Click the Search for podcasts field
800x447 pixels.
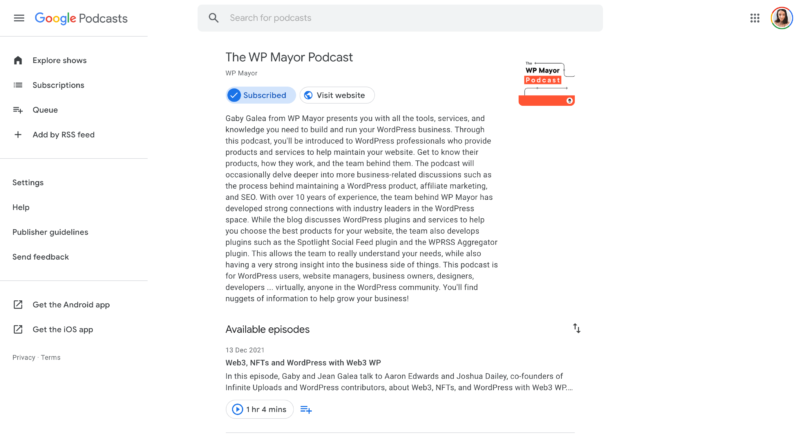[400, 18]
